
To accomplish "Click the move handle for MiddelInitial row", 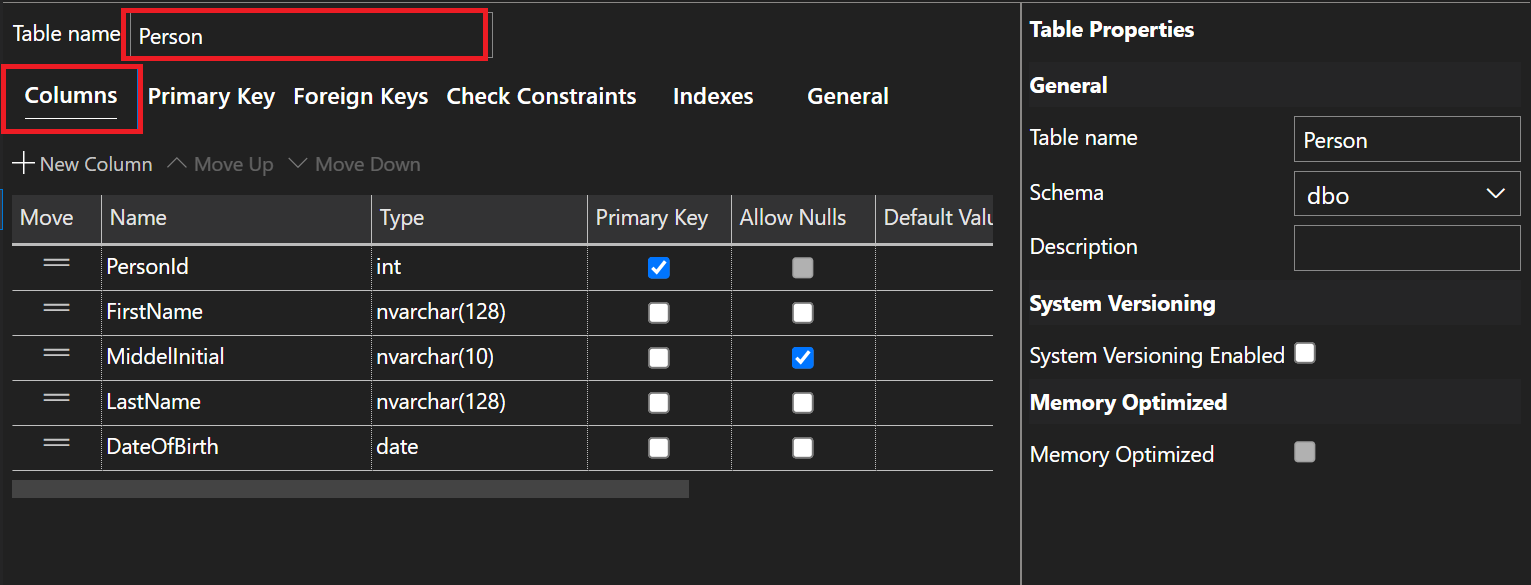I will [x=55, y=356].
